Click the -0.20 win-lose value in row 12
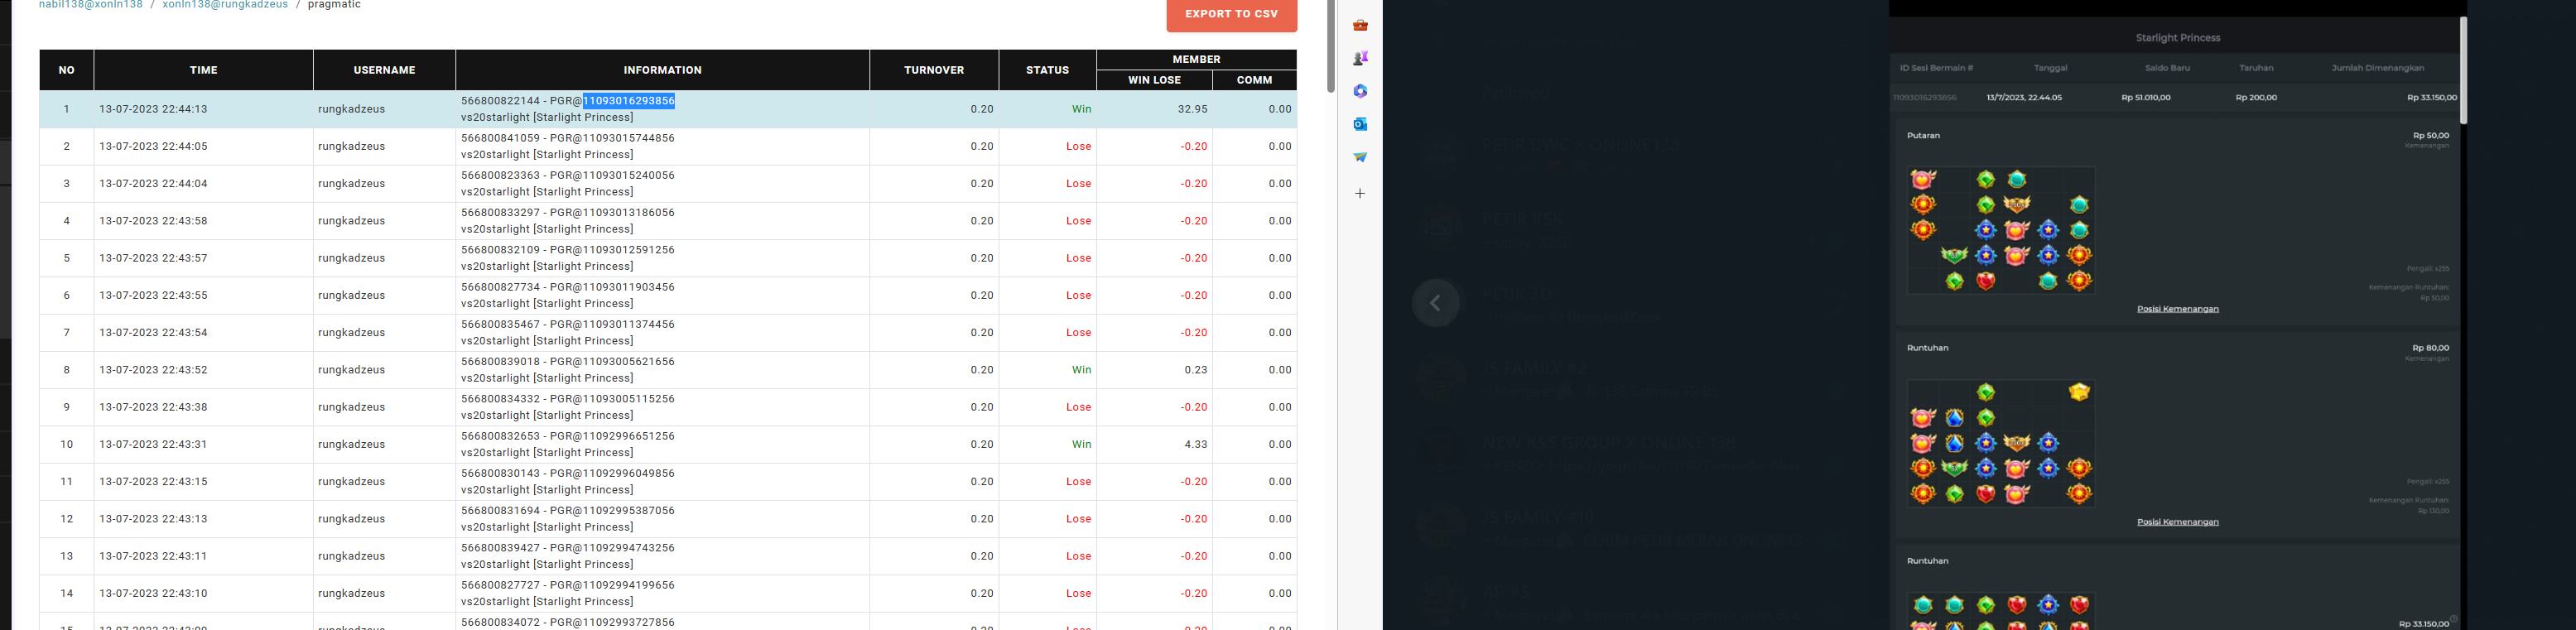 [x=1193, y=519]
